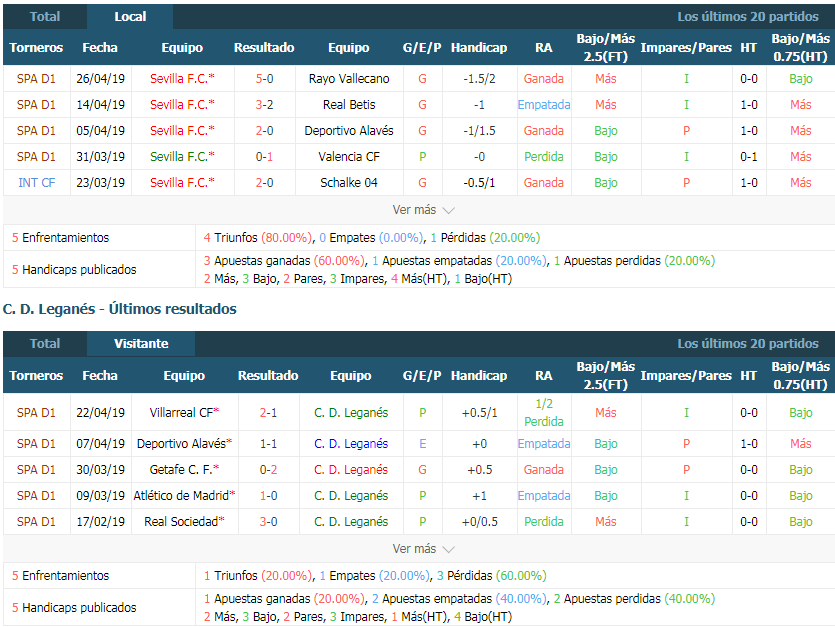Image resolution: width=835 pixels, height=627 pixels.
Task: Click INT CF tournament label
Action: tap(36, 183)
